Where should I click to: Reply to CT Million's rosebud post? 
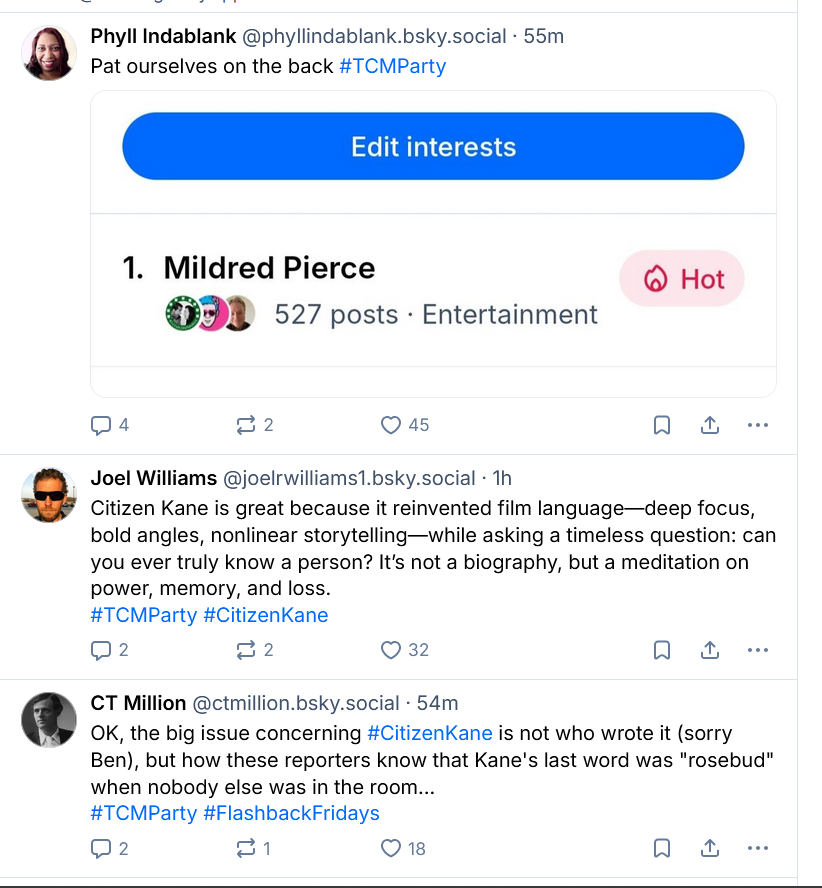pos(101,848)
